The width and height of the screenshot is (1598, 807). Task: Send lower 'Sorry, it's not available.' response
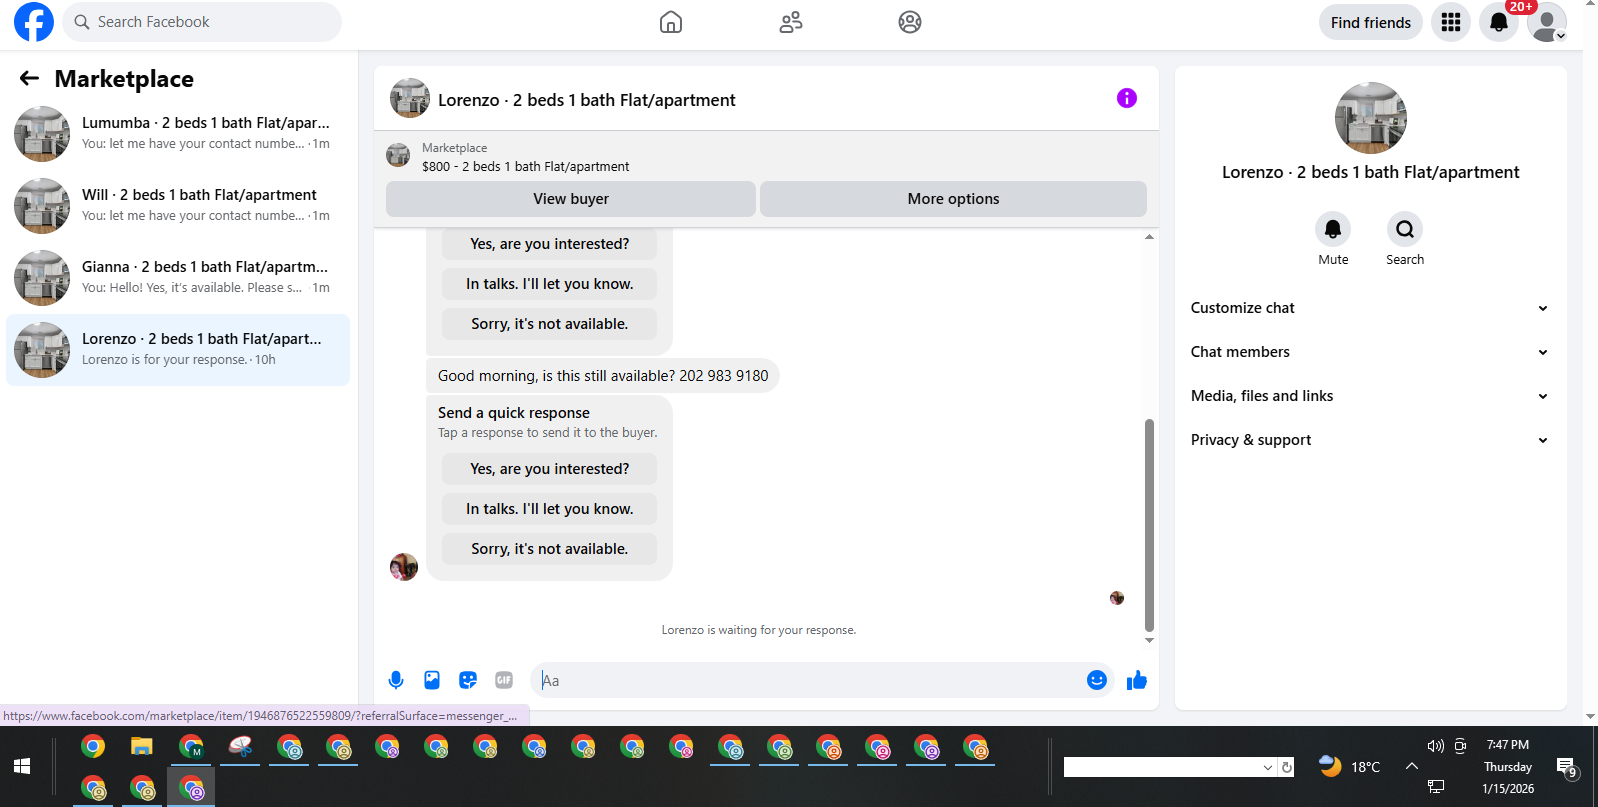click(550, 549)
